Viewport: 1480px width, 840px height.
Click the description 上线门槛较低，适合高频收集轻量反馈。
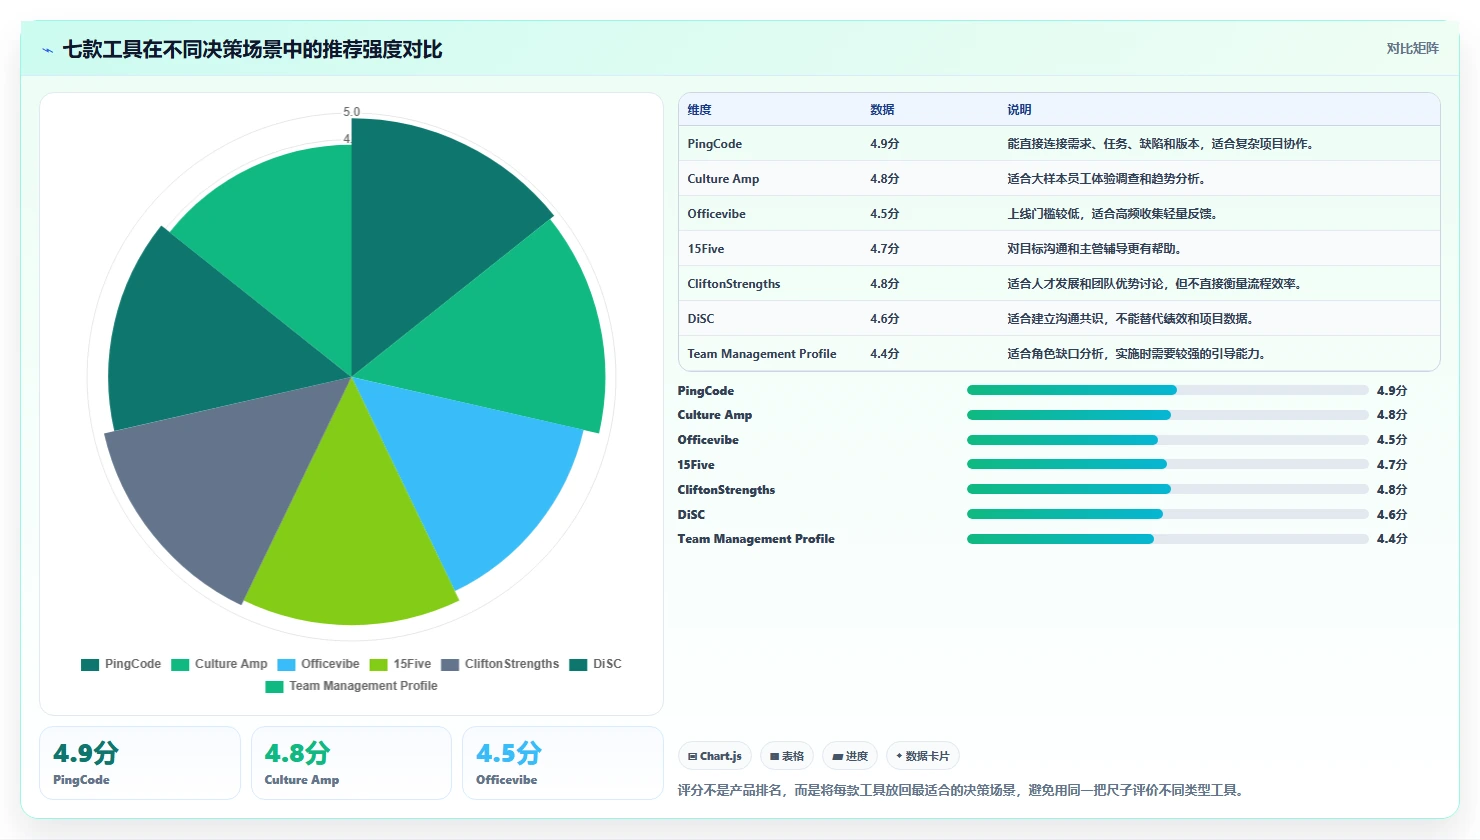[1115, 214]
